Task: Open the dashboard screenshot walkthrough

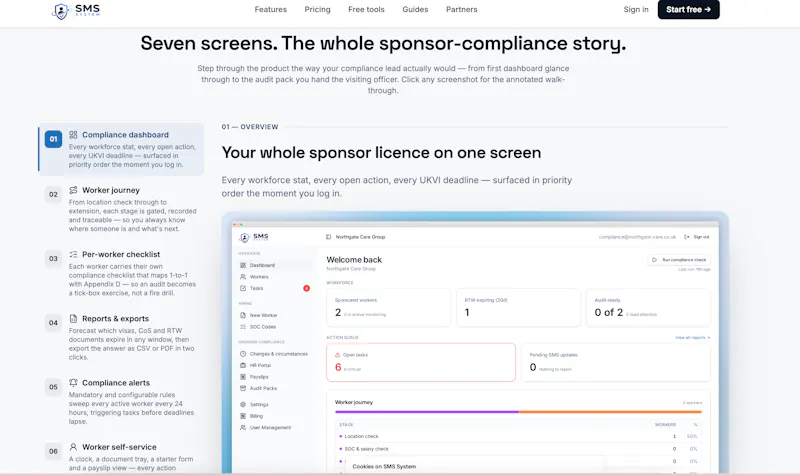Action: click(x=475, y=343)
